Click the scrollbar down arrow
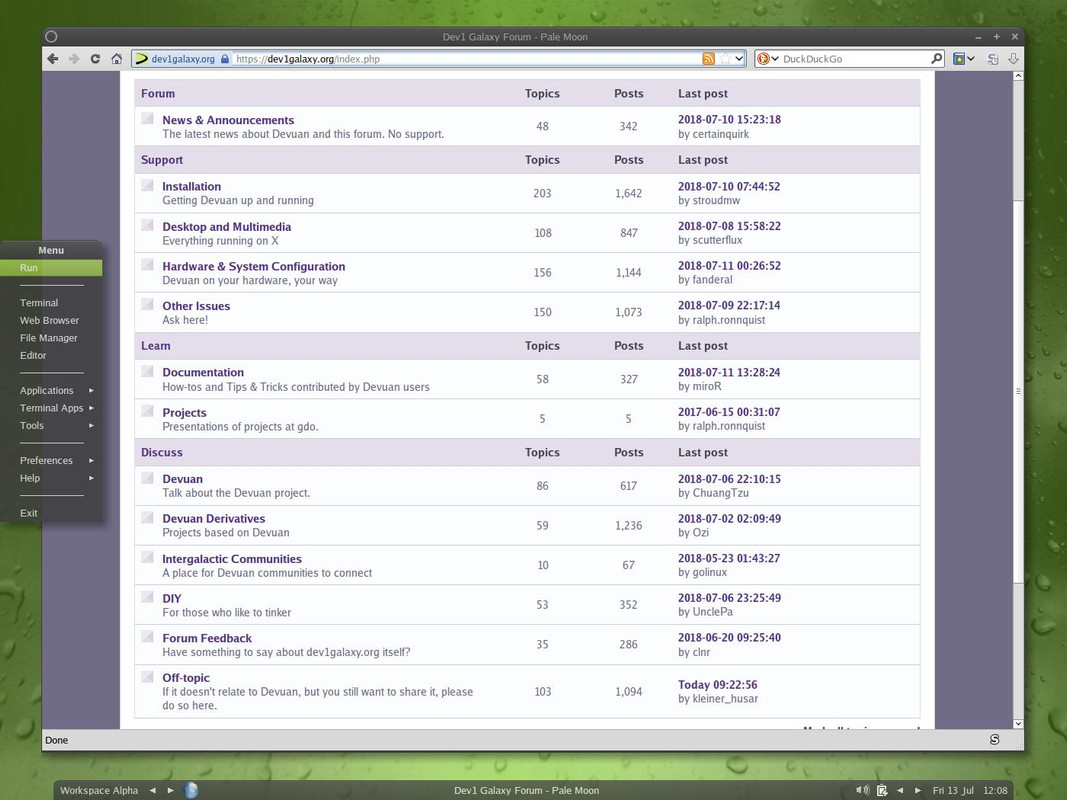Screen dimensions: 1067x800 pos(1018,724)
